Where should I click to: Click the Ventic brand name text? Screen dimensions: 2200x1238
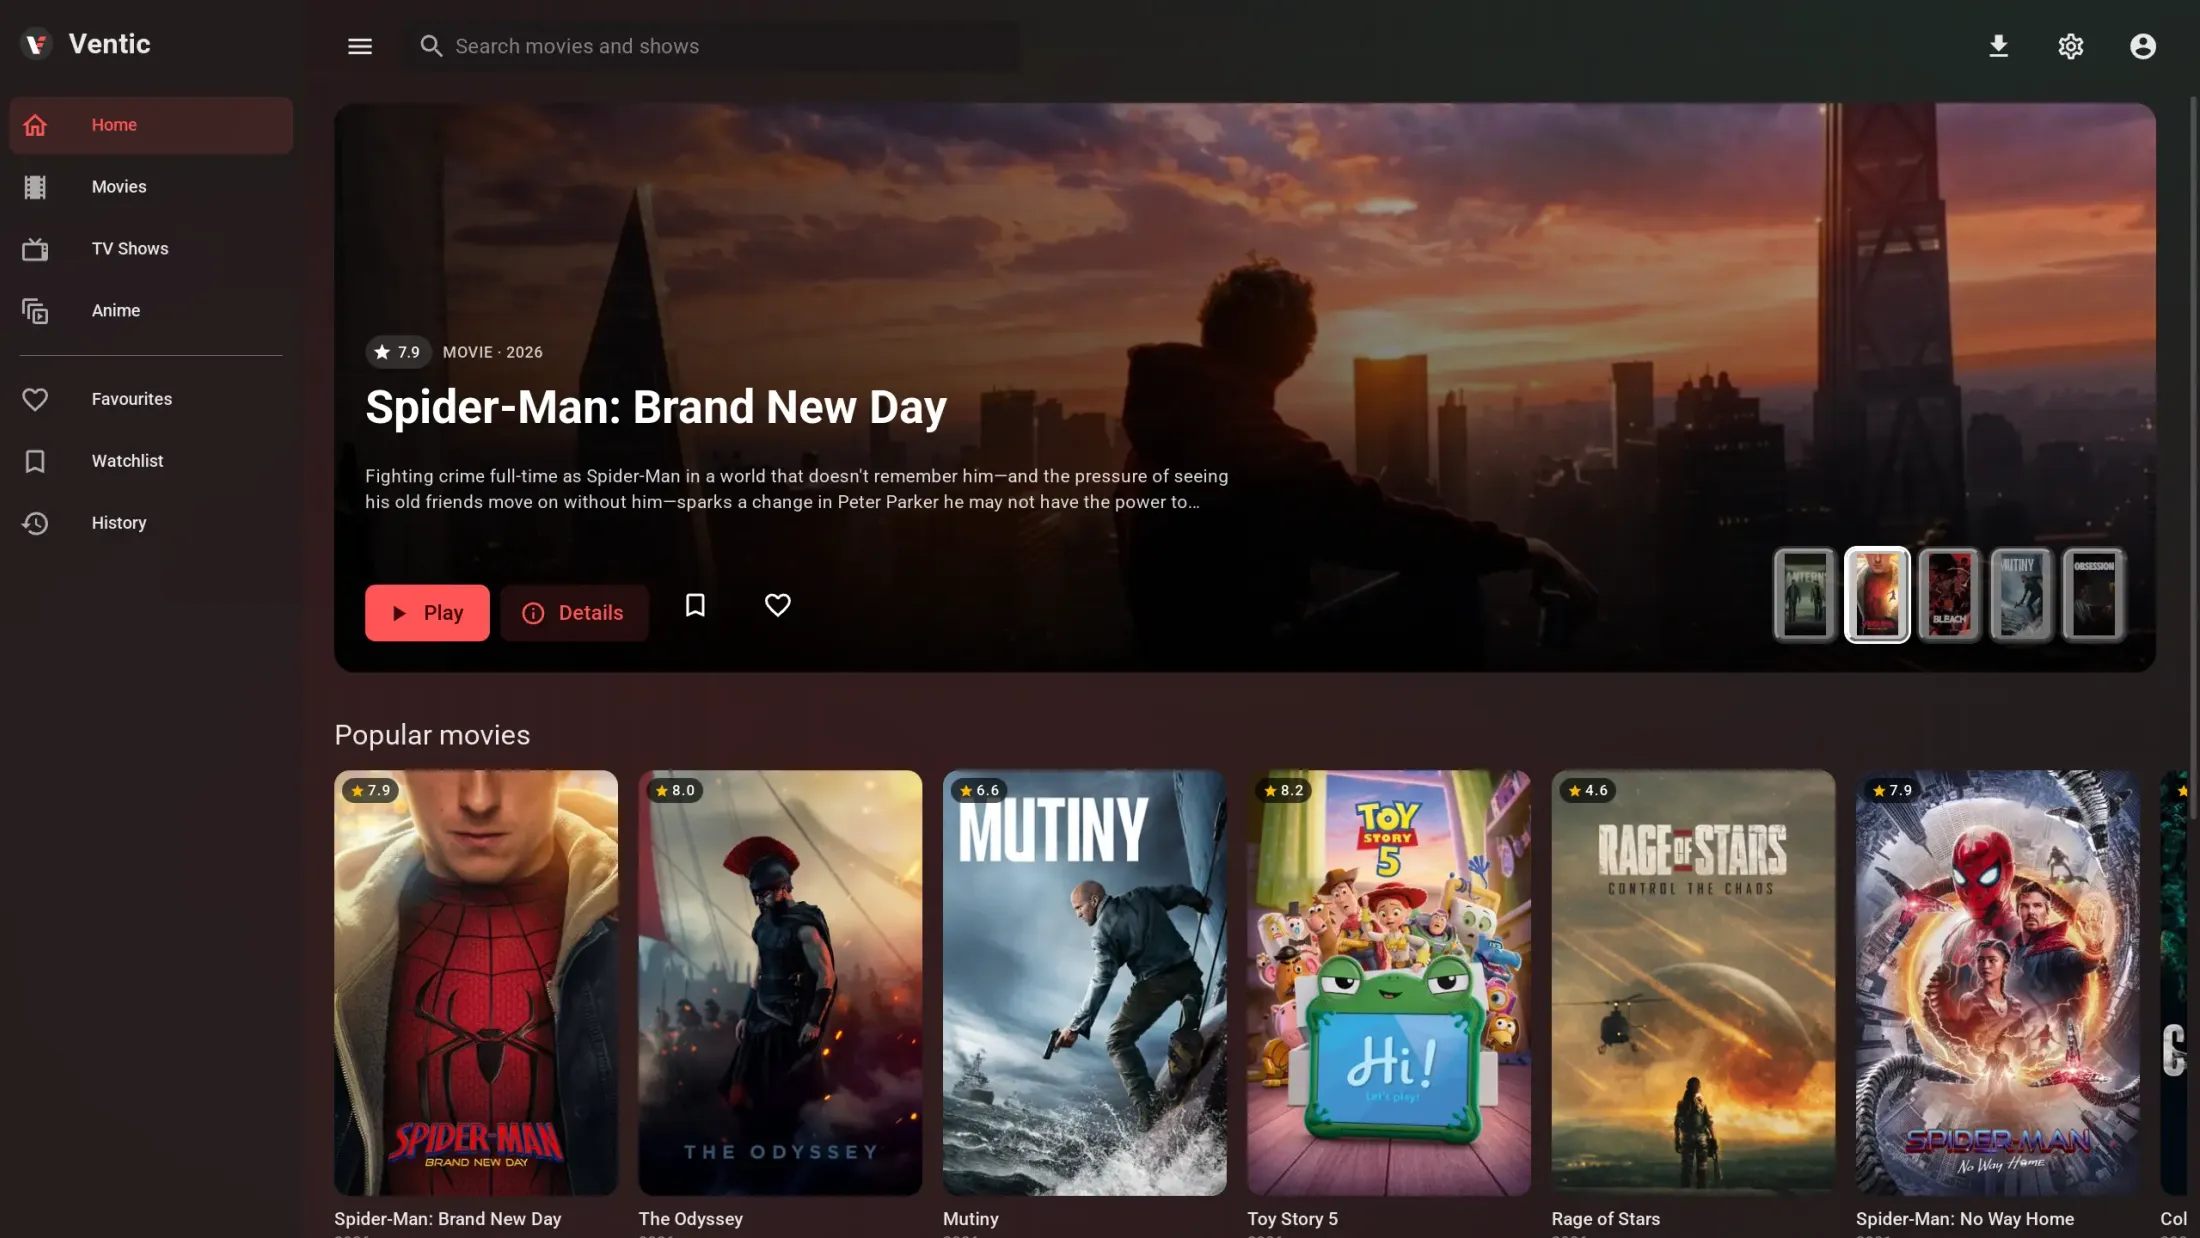coord(110,44)
